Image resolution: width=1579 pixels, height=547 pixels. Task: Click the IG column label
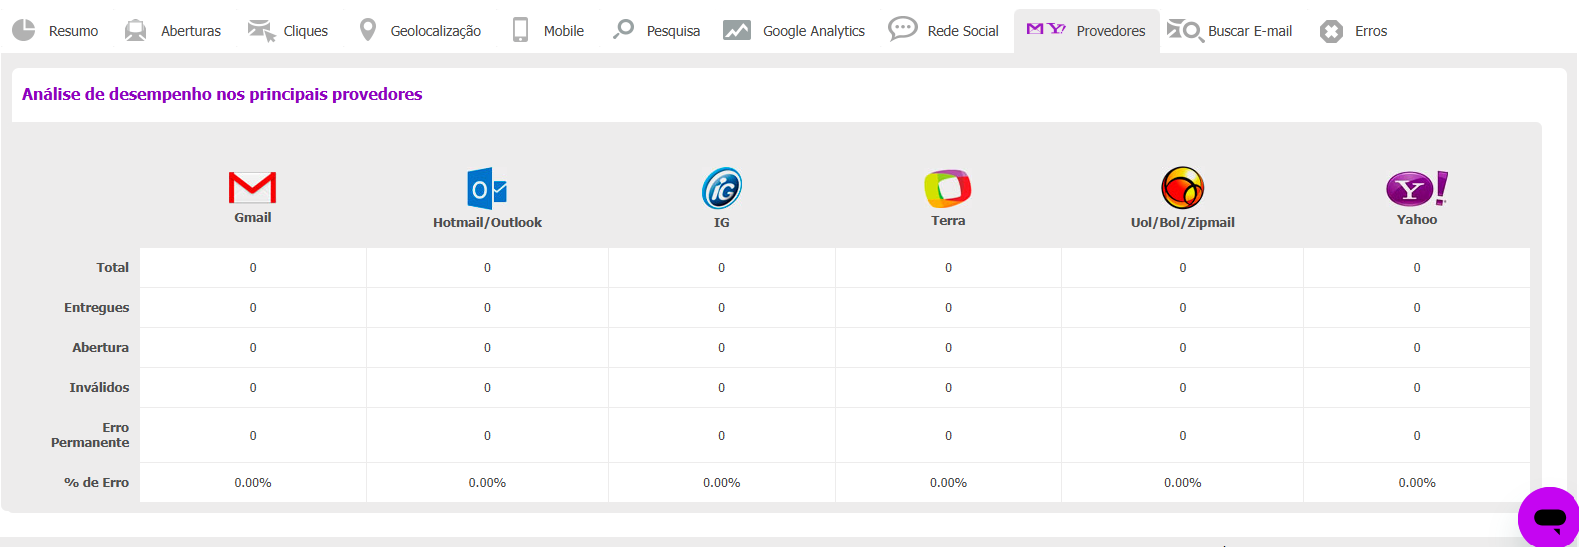click(x=722, y=222)
